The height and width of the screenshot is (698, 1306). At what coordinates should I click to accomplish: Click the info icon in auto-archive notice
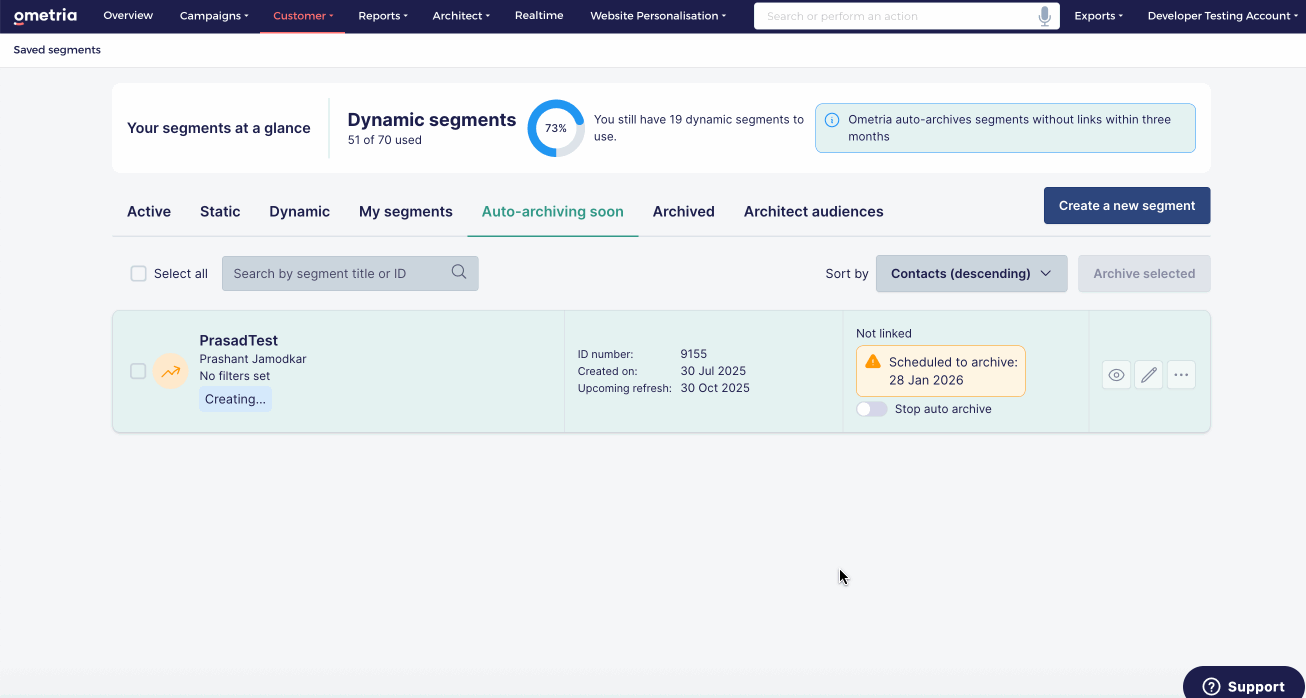tap(832, 120)
